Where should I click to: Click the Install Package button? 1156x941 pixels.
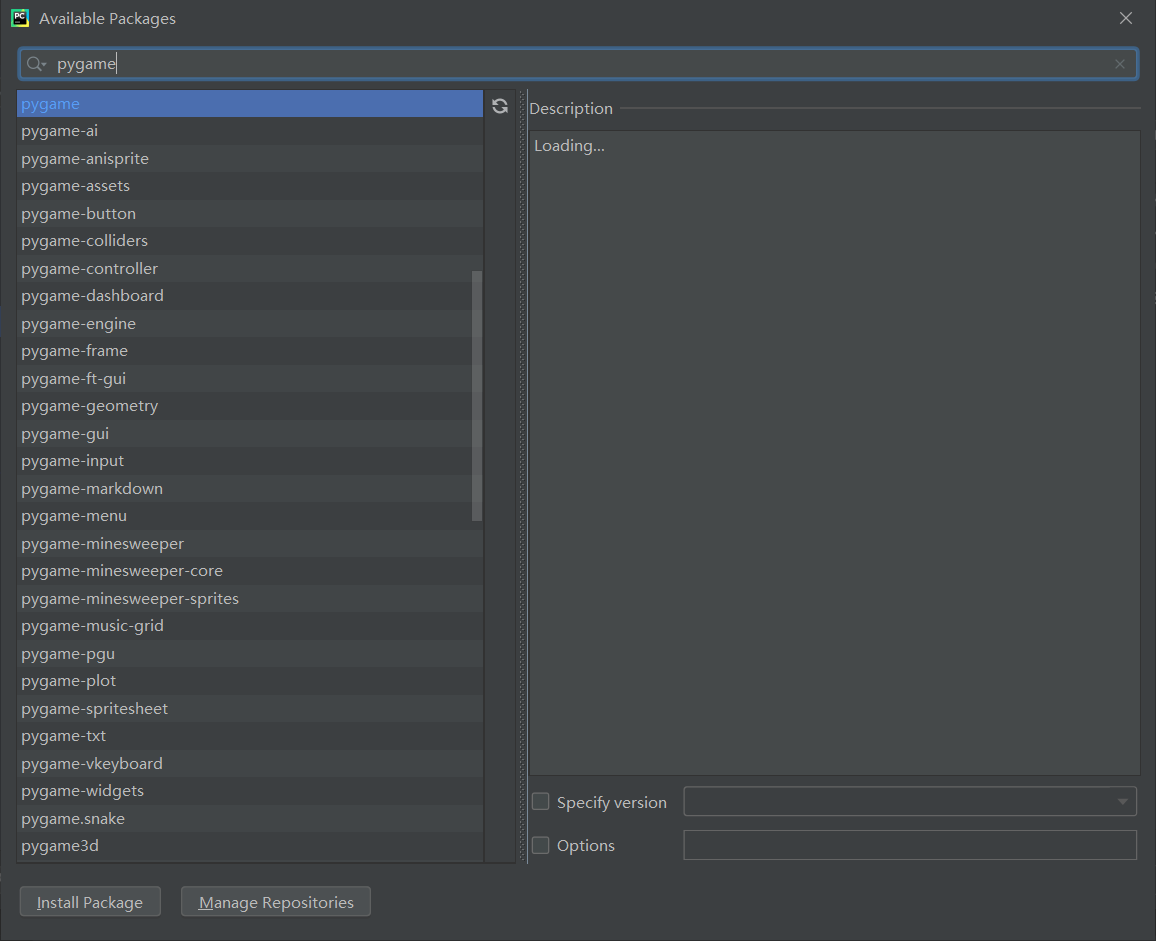(90, 902)
